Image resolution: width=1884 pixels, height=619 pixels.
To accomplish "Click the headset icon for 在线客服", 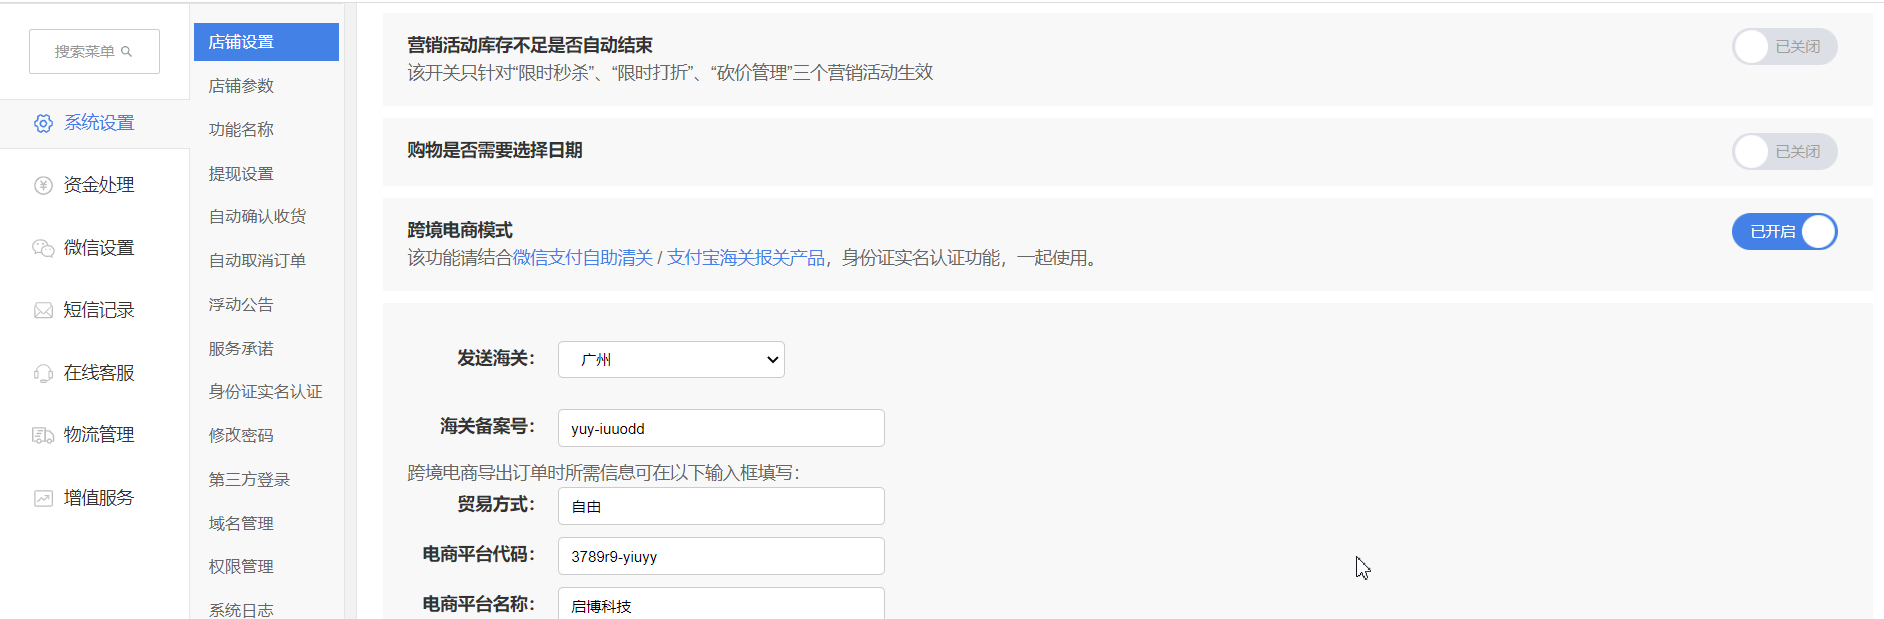I will [x=43, y=373].
